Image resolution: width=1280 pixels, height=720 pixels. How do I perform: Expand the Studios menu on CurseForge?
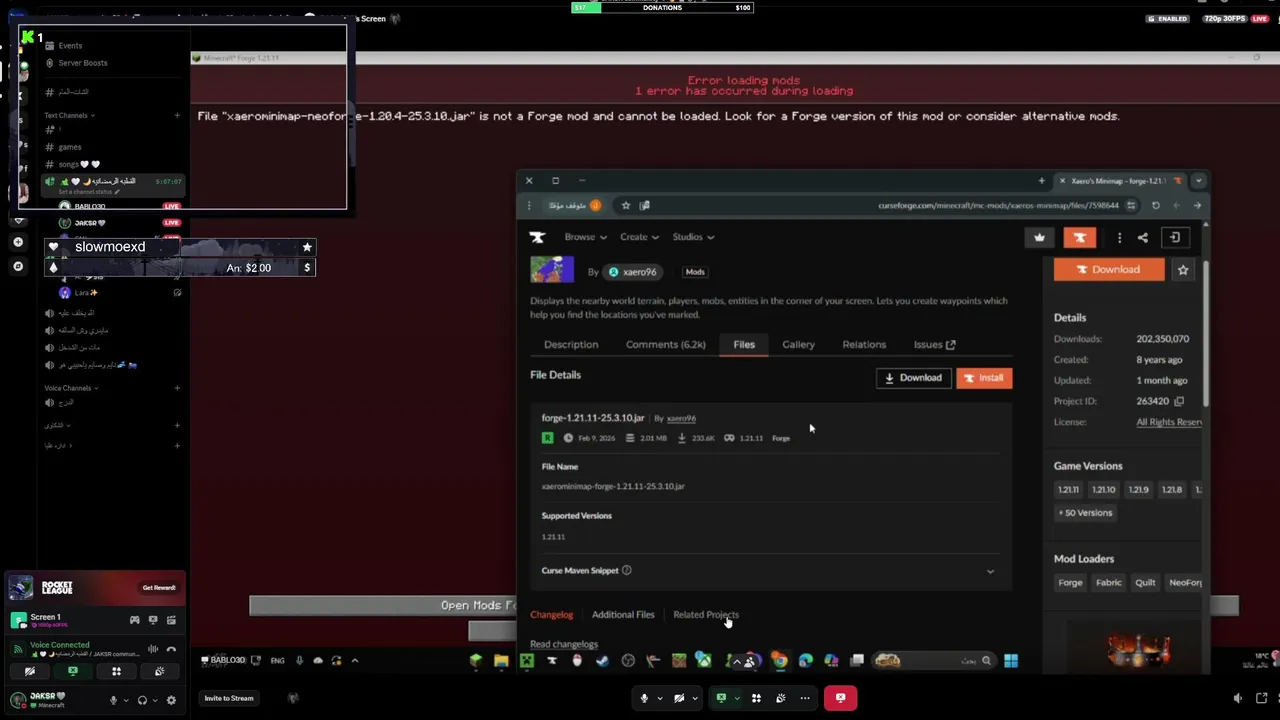coord(692,237)
